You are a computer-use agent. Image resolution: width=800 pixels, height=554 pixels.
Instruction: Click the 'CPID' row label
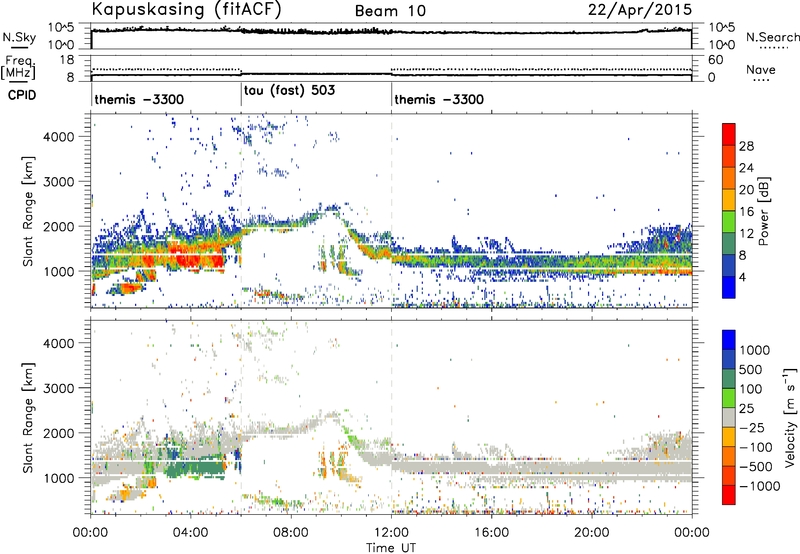pyautogui.click(x=22, y=95)
